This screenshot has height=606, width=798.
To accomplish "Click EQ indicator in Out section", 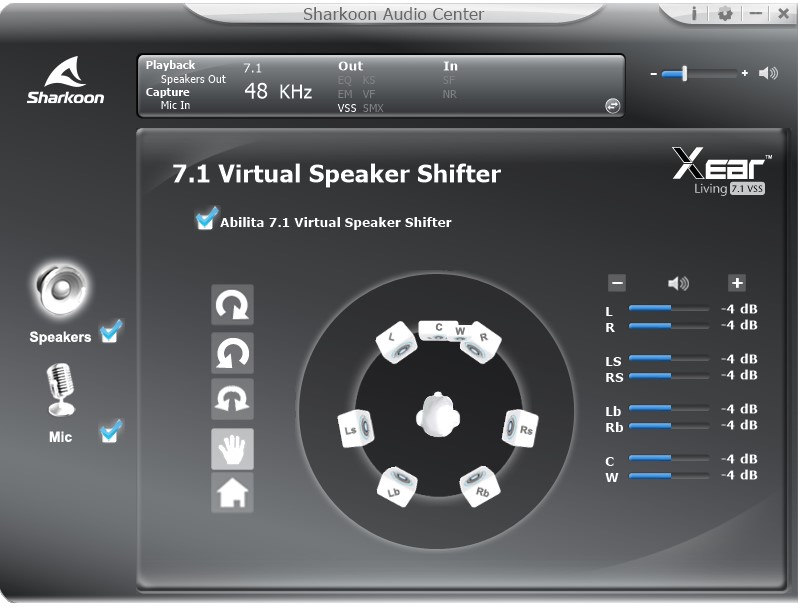I will [x=345, y=80].
